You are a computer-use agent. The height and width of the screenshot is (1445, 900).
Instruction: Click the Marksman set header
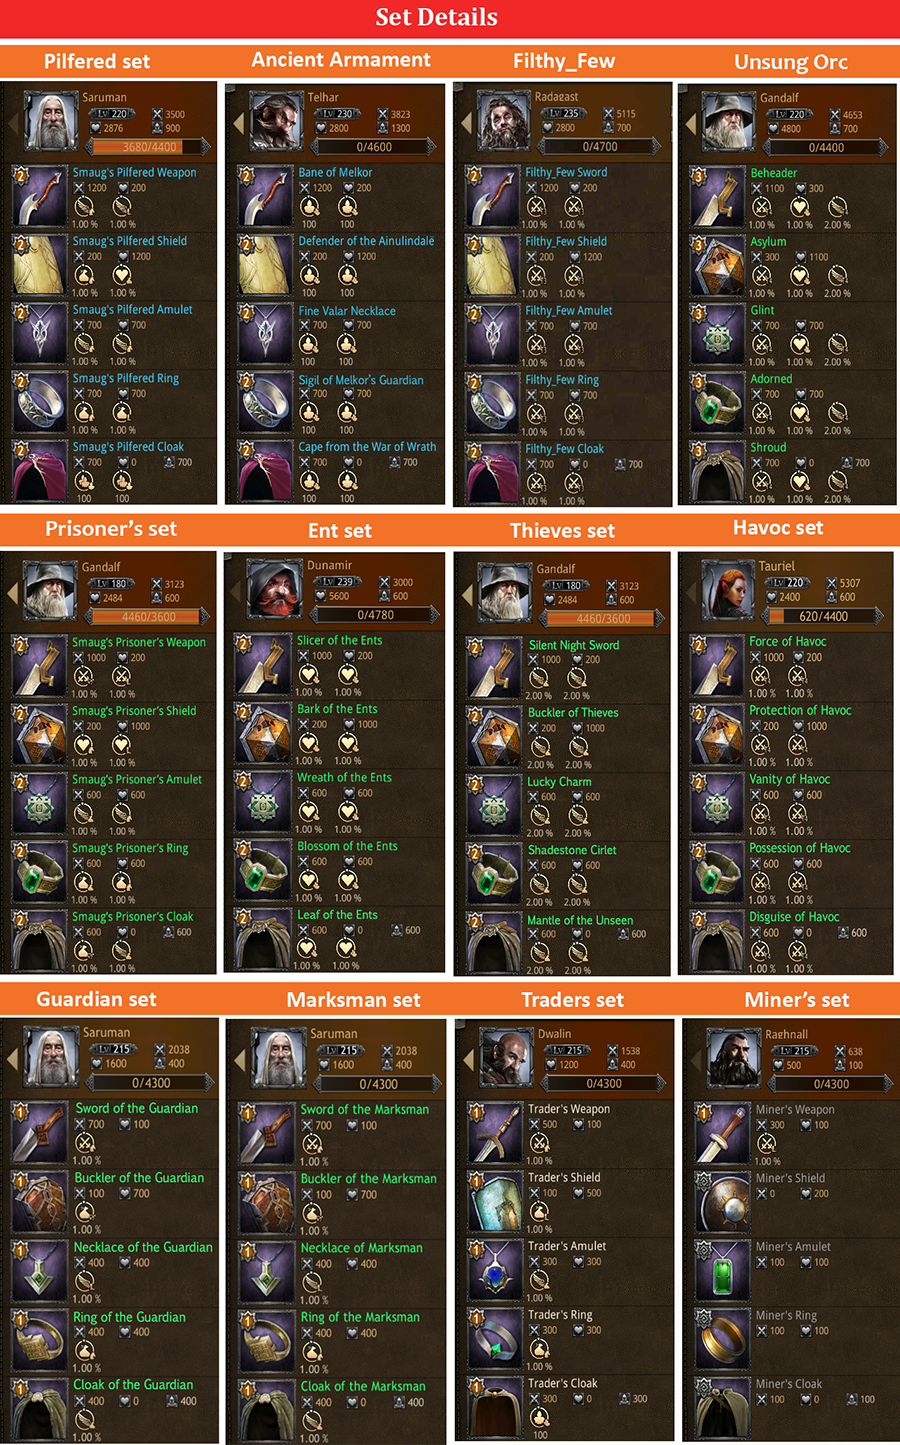click(354, 1000)
